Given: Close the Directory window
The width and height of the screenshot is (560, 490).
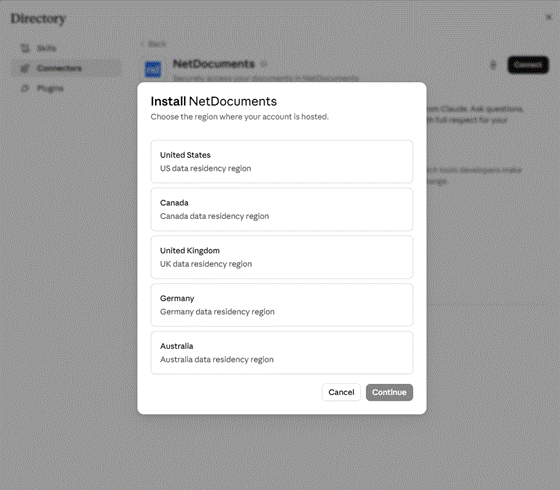Looking at the screenshot, I should (x=549, y=17).
